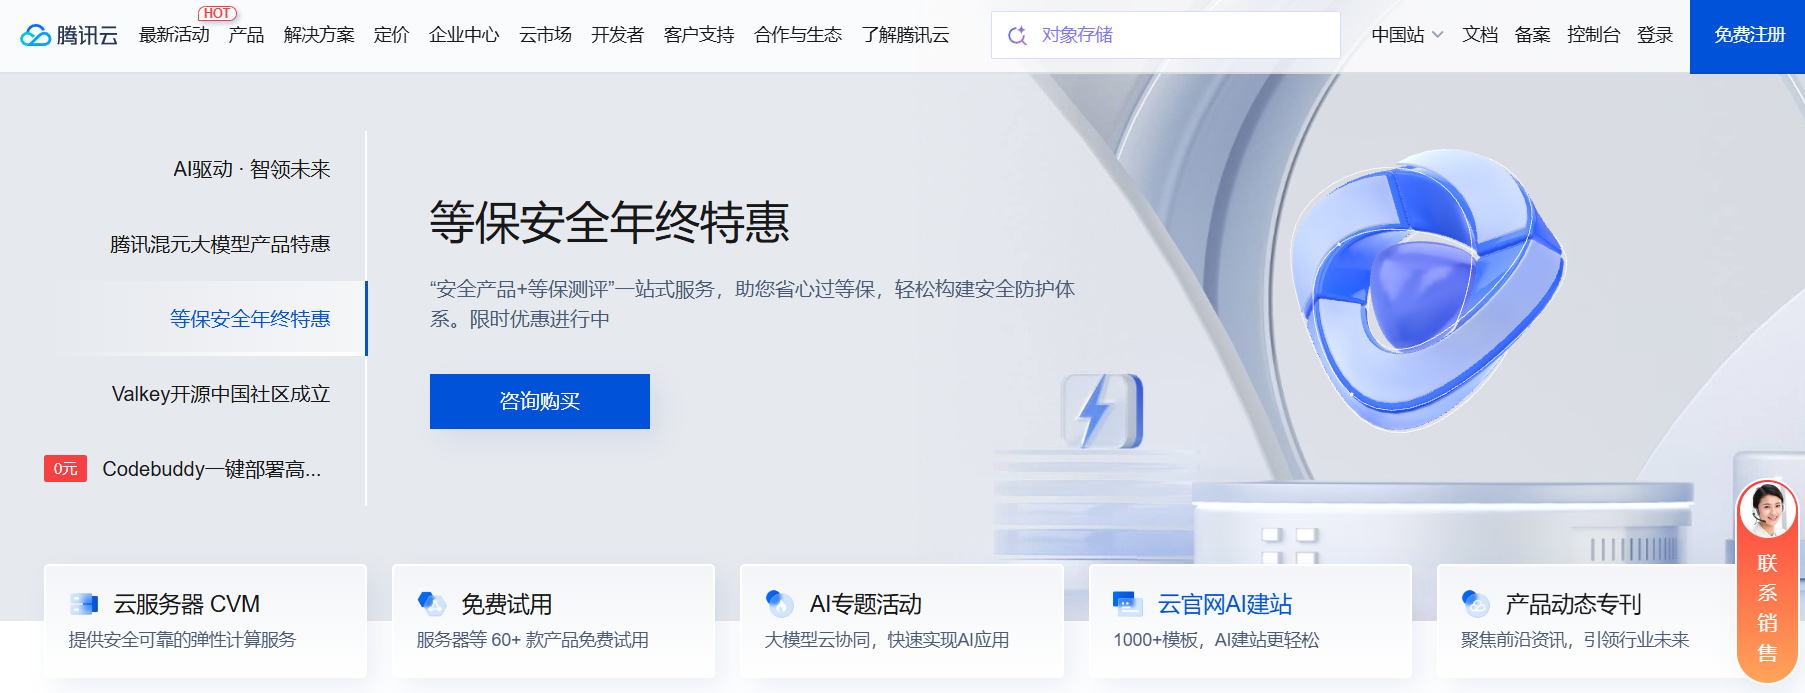Click text 1000+模板，AI建站更轻松
Screen dimensions: 1805x693
1216,640
